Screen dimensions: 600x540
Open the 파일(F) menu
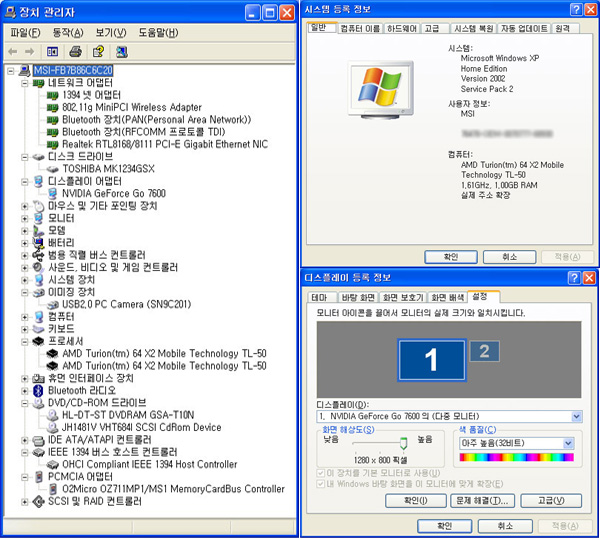pos(25,33)
